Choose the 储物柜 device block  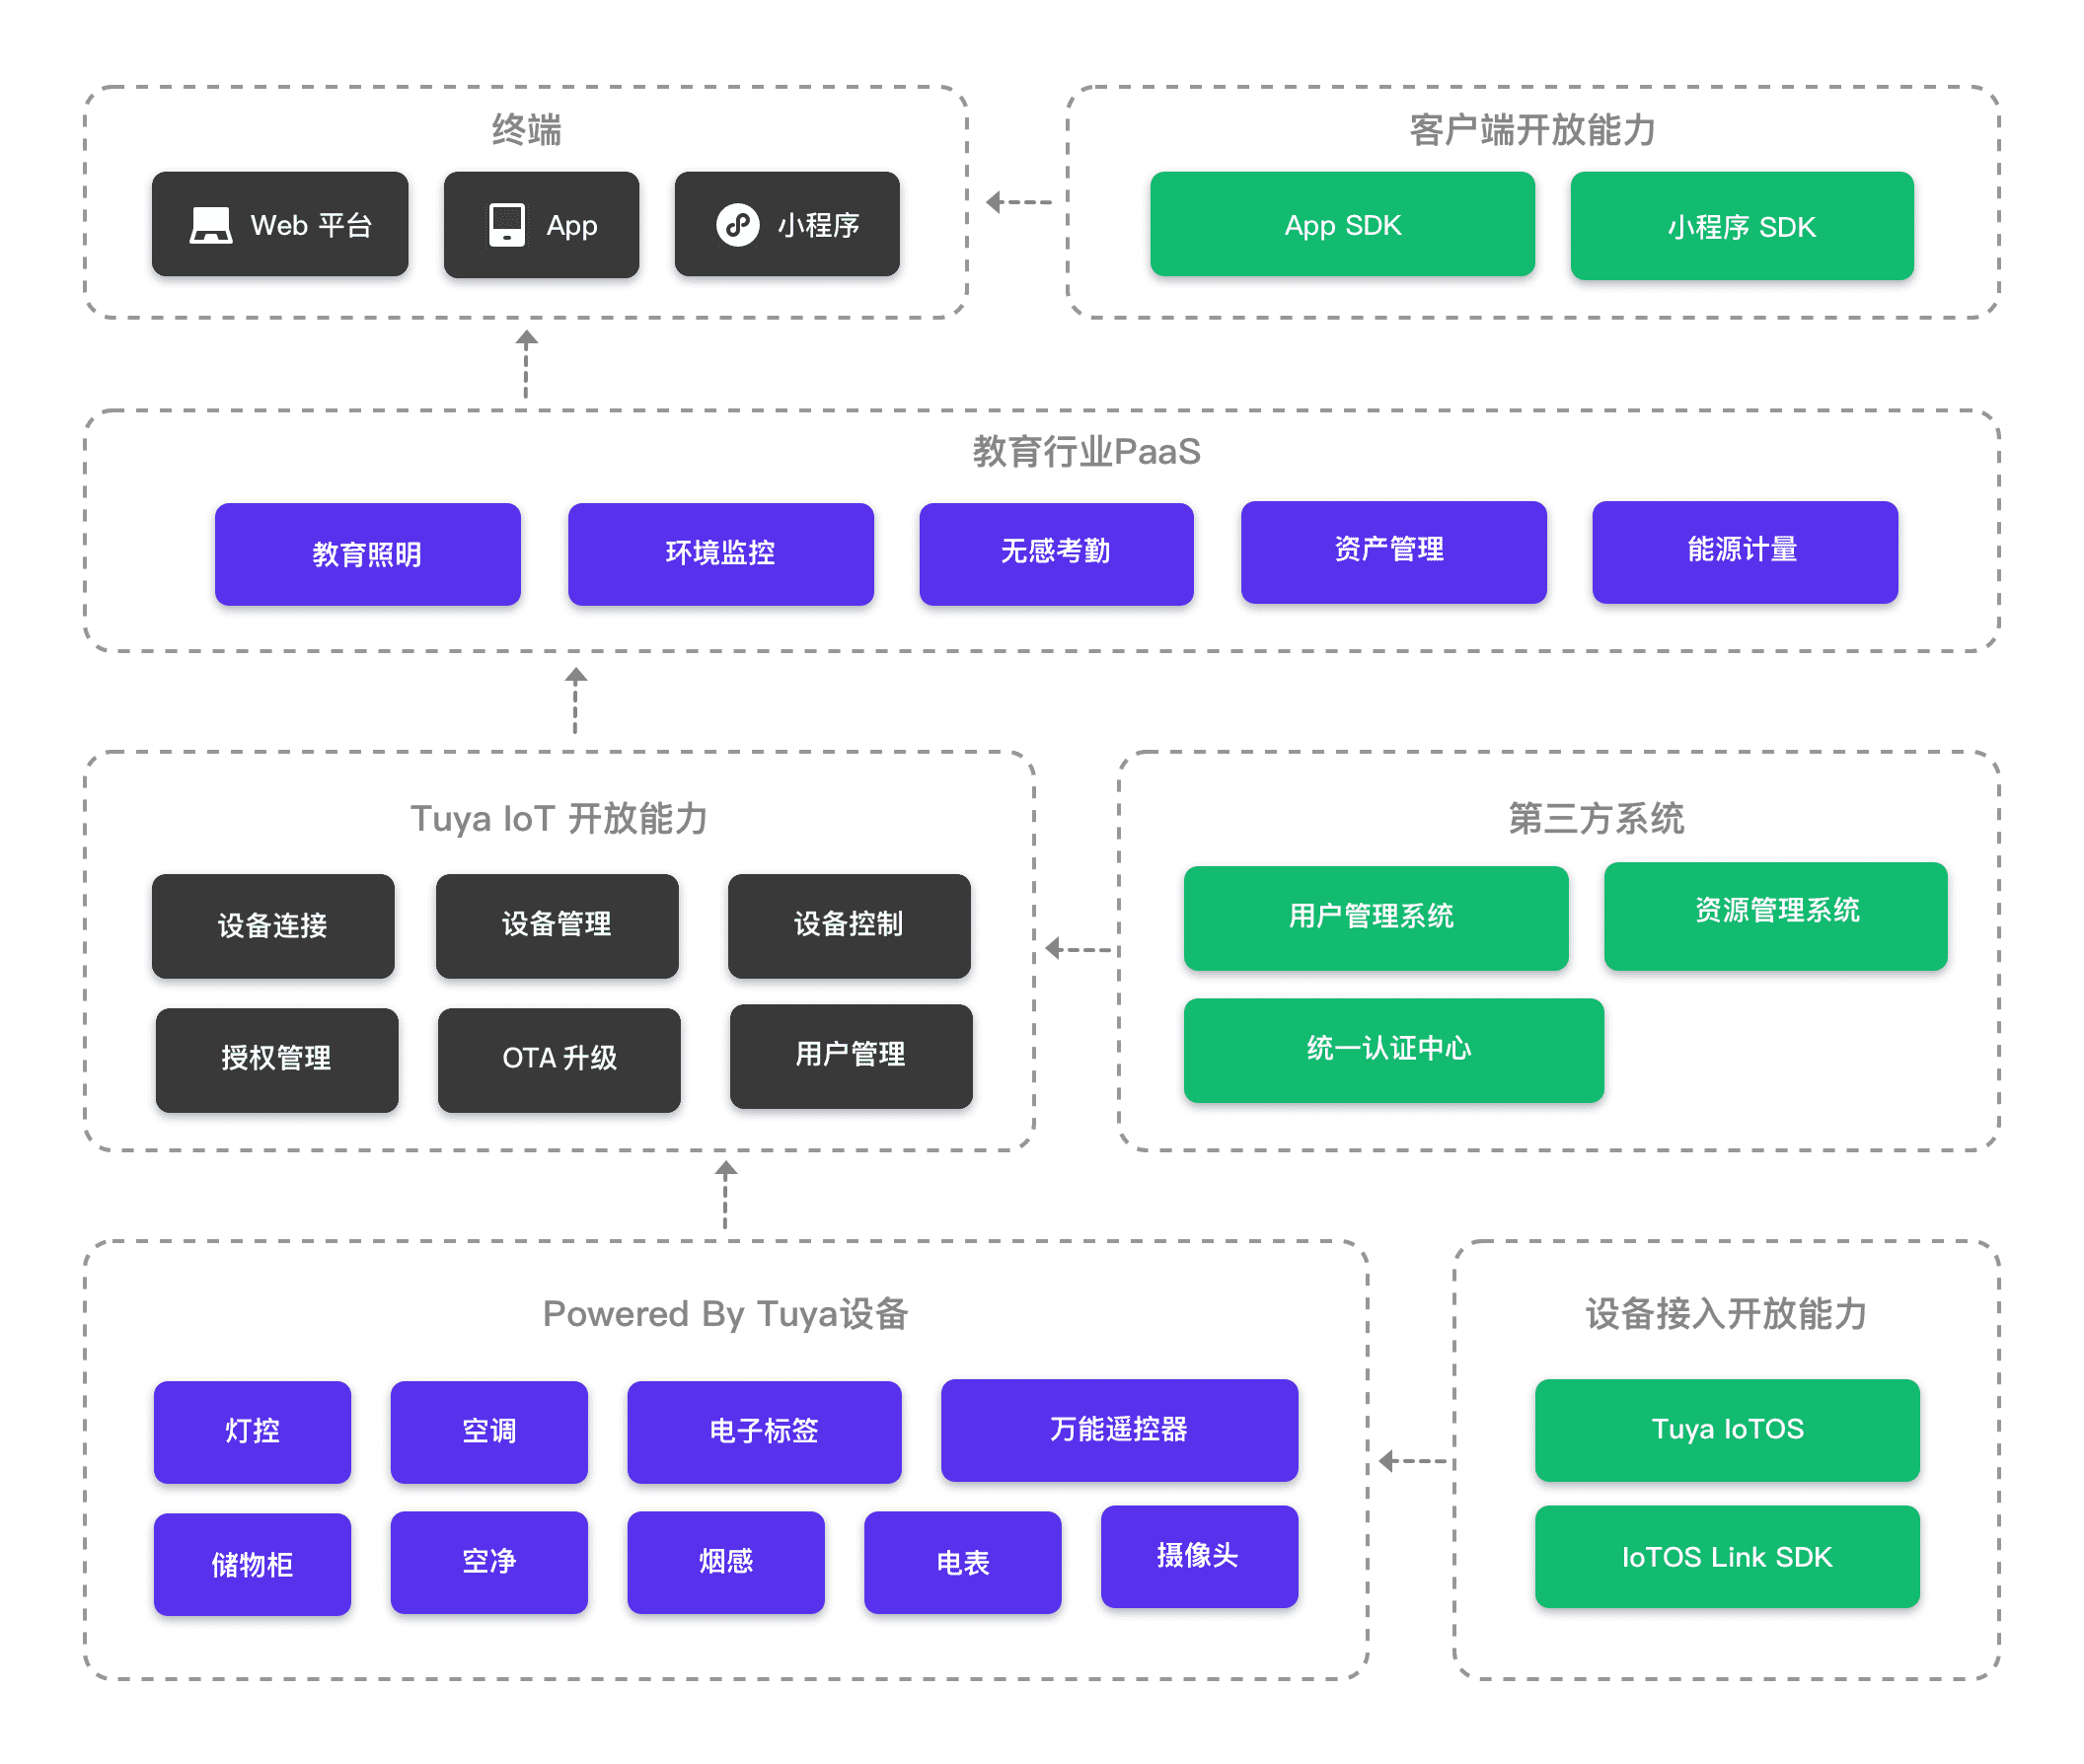[x=252, y=1564]
